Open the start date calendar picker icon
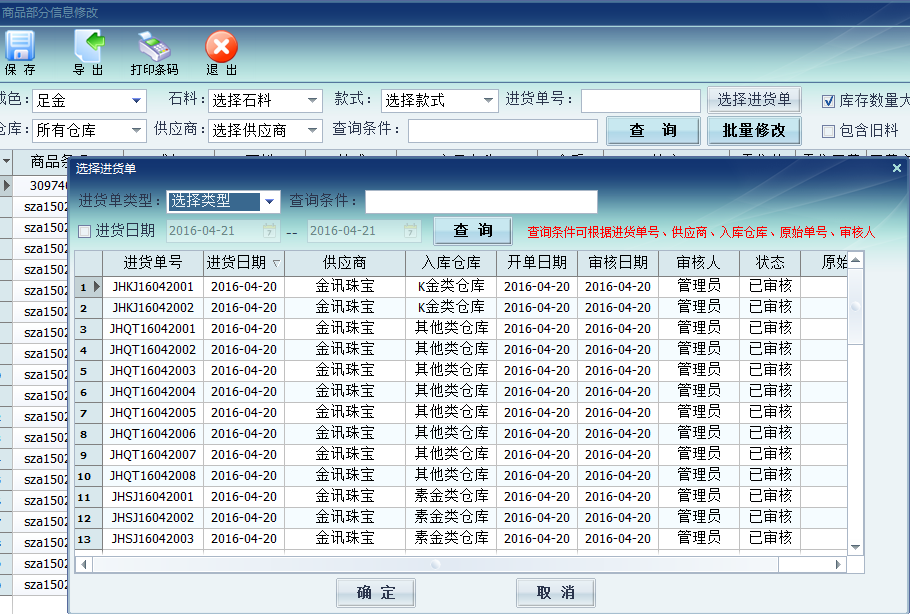The width and height of the screenshot is (910, 614). point(269,231)
